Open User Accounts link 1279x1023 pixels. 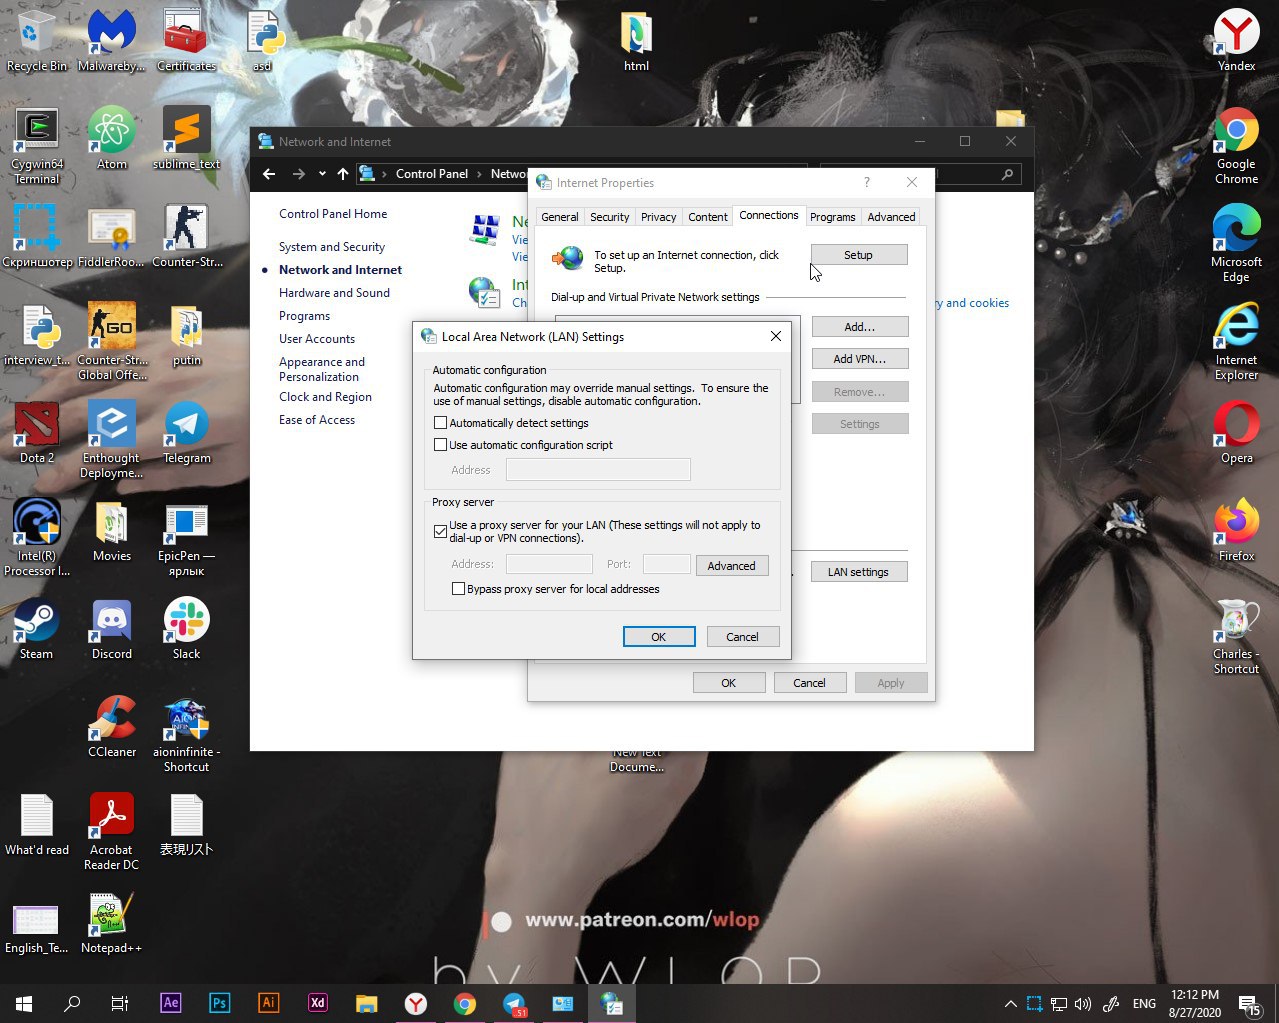tap(317, 339)
